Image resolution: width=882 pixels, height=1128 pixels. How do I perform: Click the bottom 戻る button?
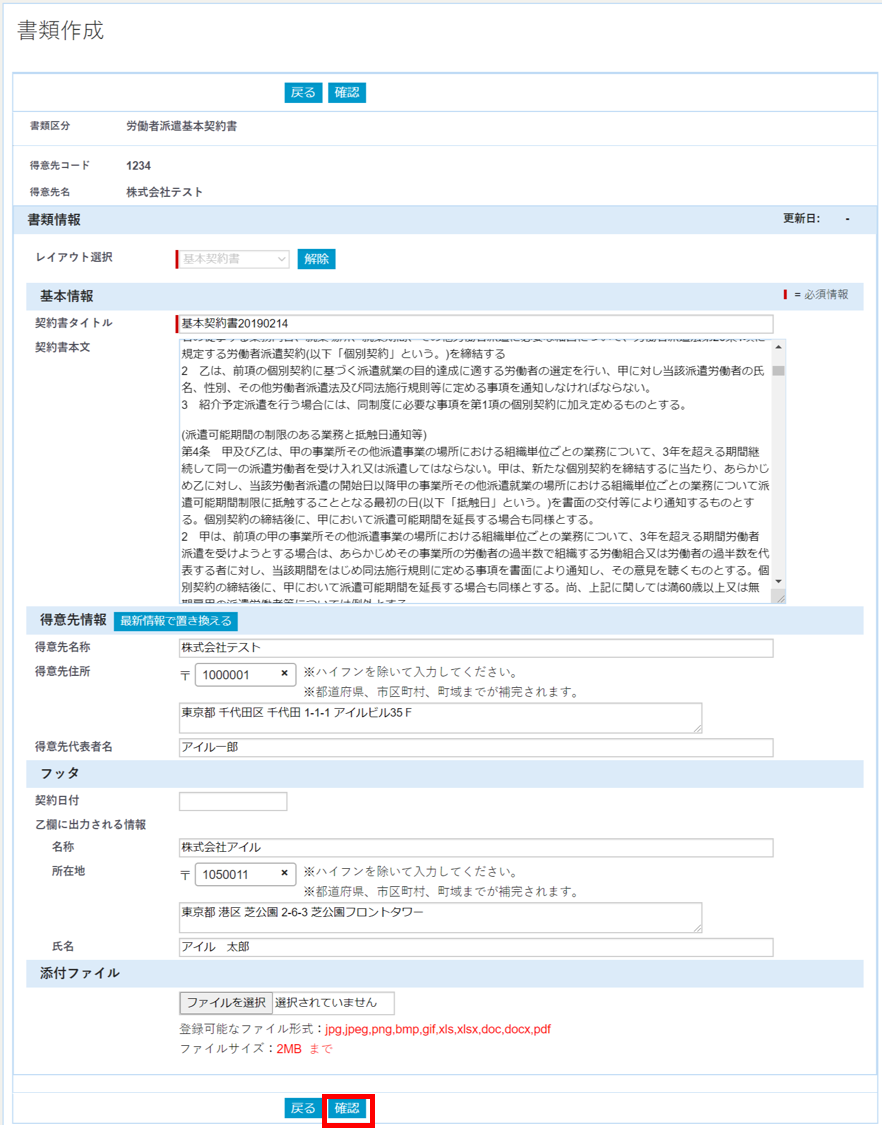303,1109
